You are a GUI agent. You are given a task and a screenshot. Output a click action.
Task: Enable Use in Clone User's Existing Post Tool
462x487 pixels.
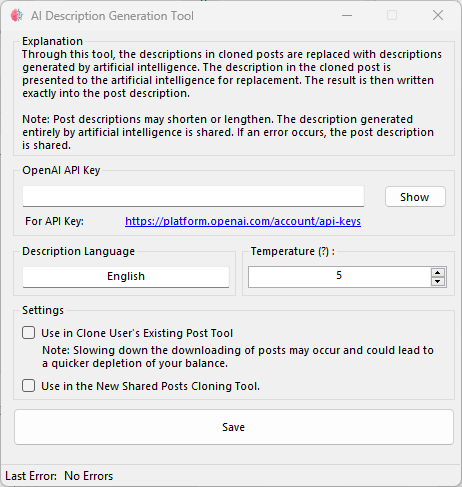[29, 333]
